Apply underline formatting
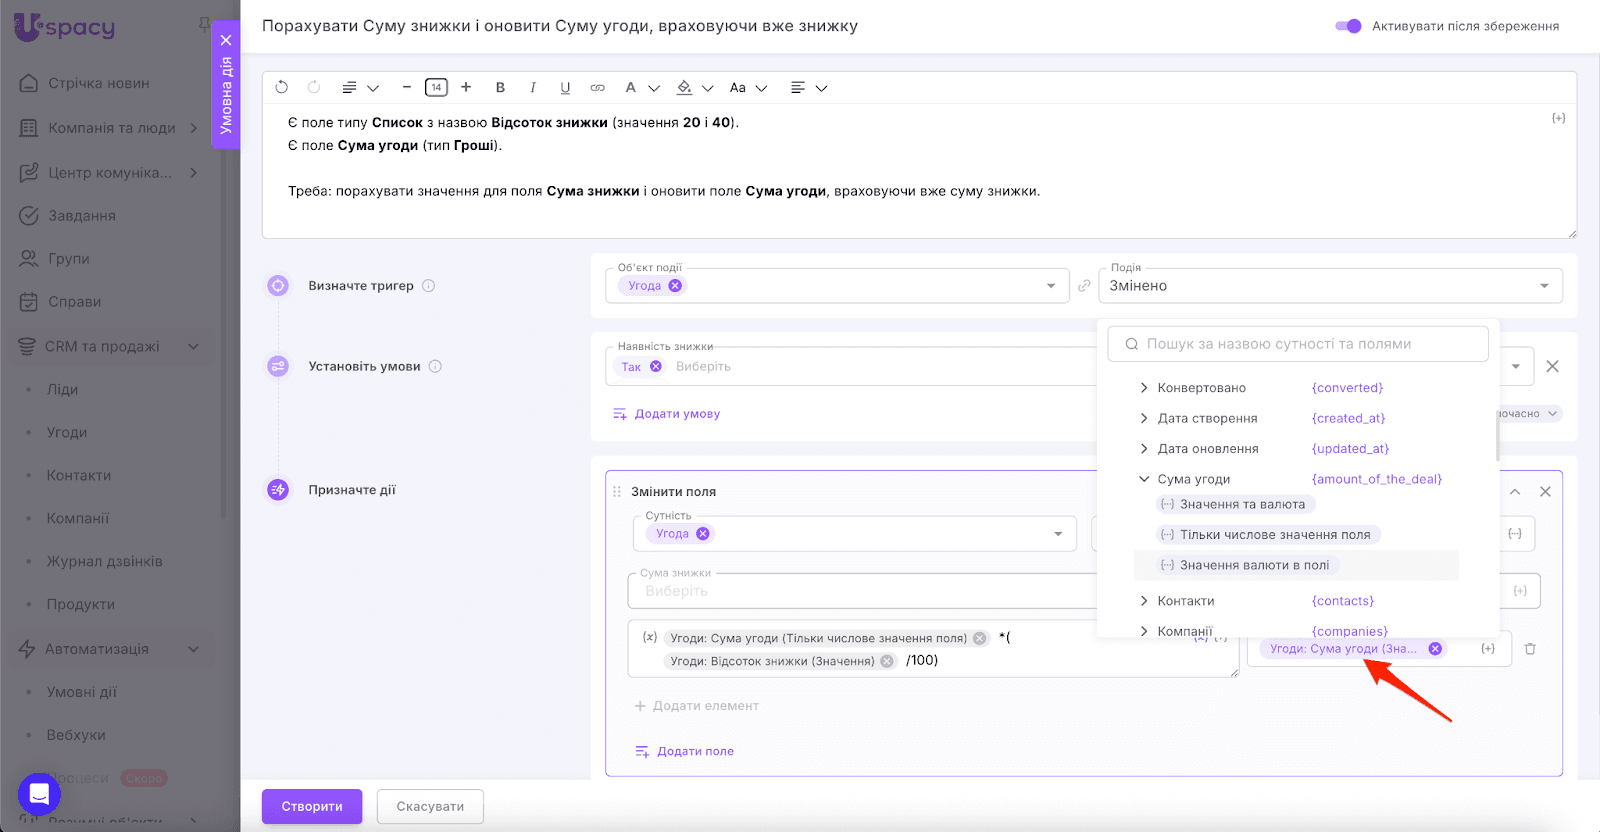The width and height of the screenshot is (1600, 832). coord(565,88)
